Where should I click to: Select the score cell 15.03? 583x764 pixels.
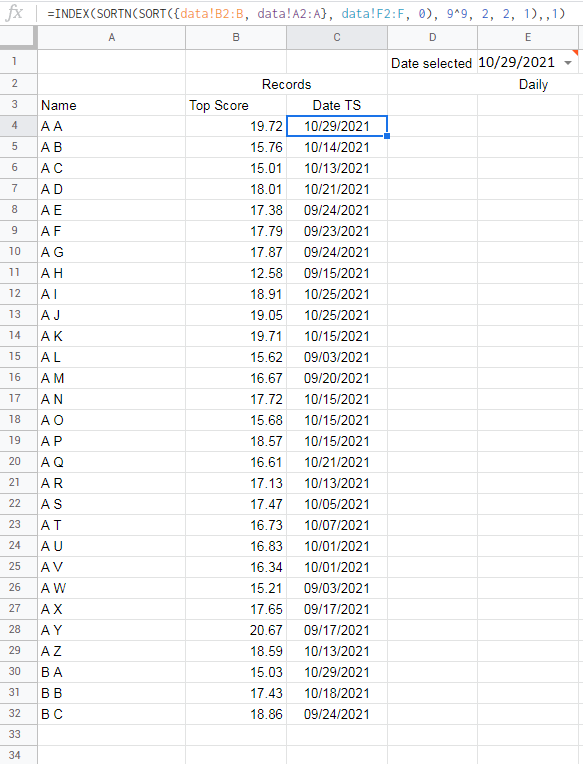tap(236, 671)
